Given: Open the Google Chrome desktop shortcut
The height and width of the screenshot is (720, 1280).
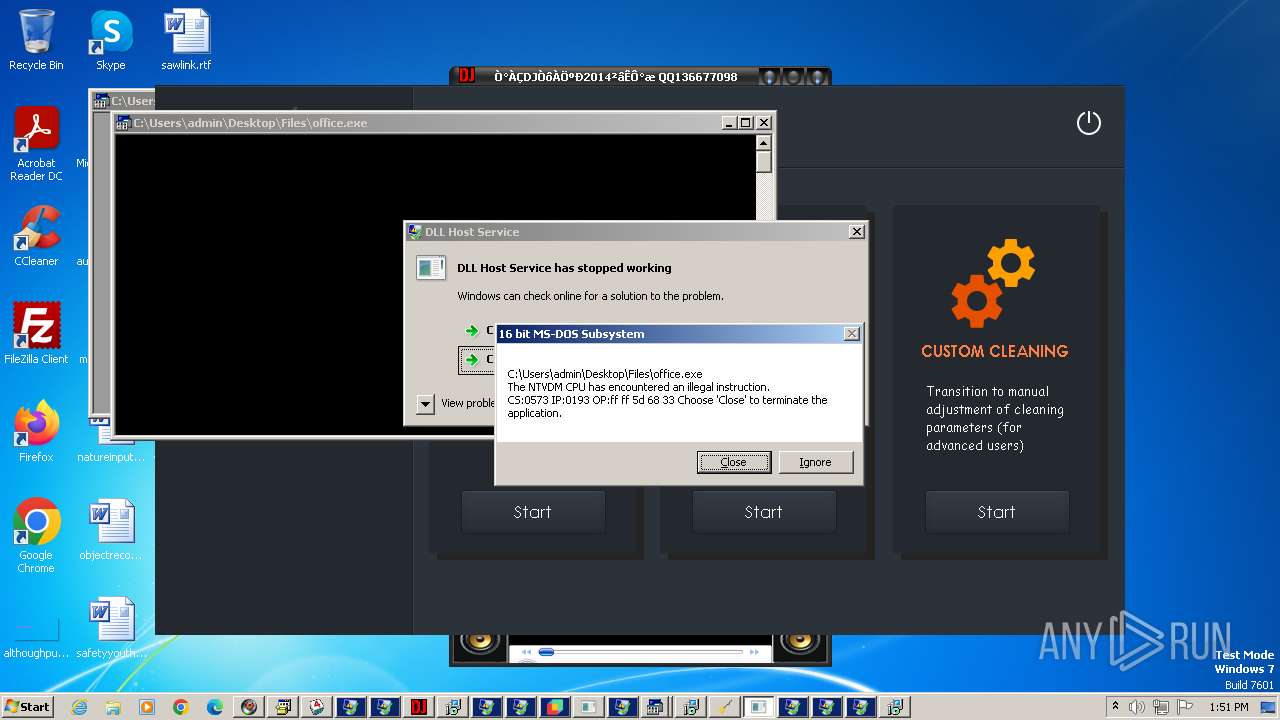Looking at the screenshot, I should pyautogui.click(x=36, y=535).
